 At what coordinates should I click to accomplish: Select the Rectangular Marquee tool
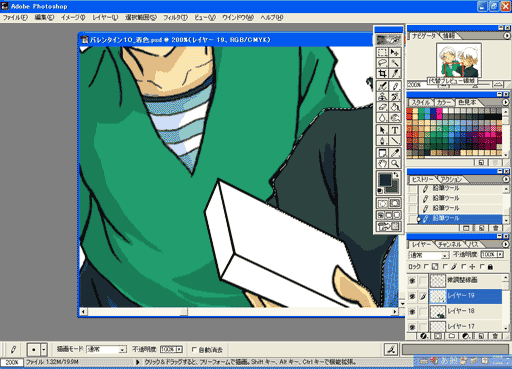(382, 52)
